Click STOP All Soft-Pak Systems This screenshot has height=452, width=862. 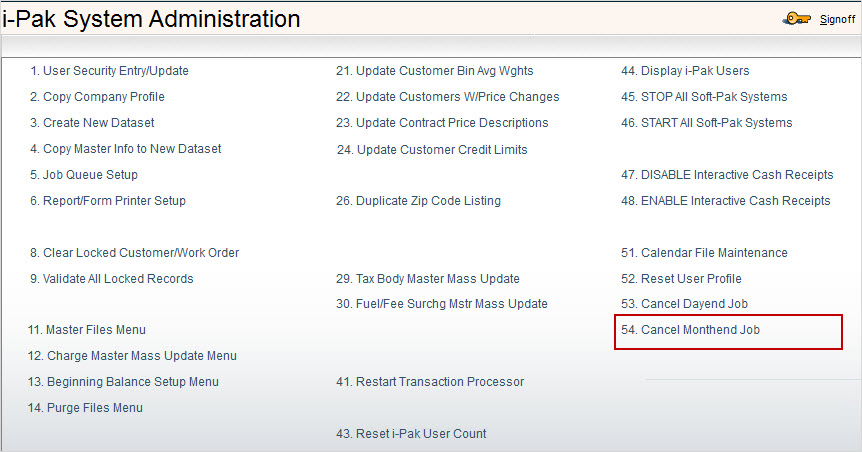[x=704, y=97]
